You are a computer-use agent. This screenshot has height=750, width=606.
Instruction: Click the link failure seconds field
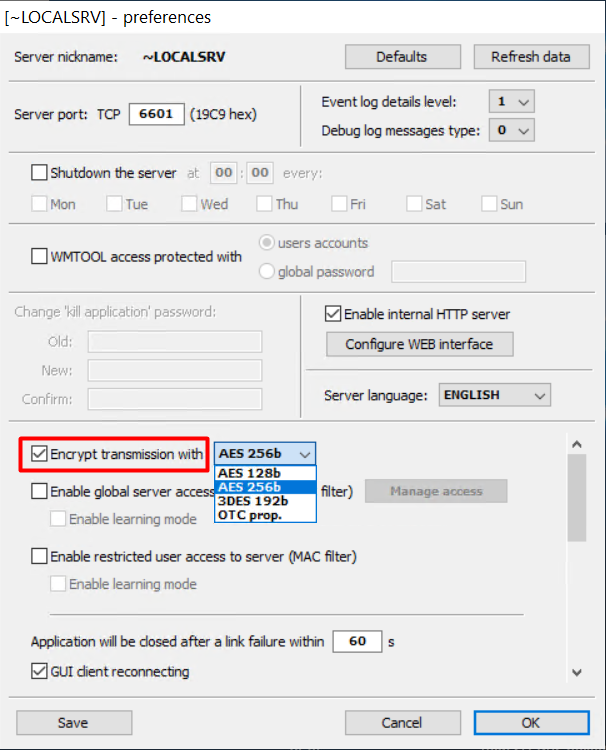357,642
